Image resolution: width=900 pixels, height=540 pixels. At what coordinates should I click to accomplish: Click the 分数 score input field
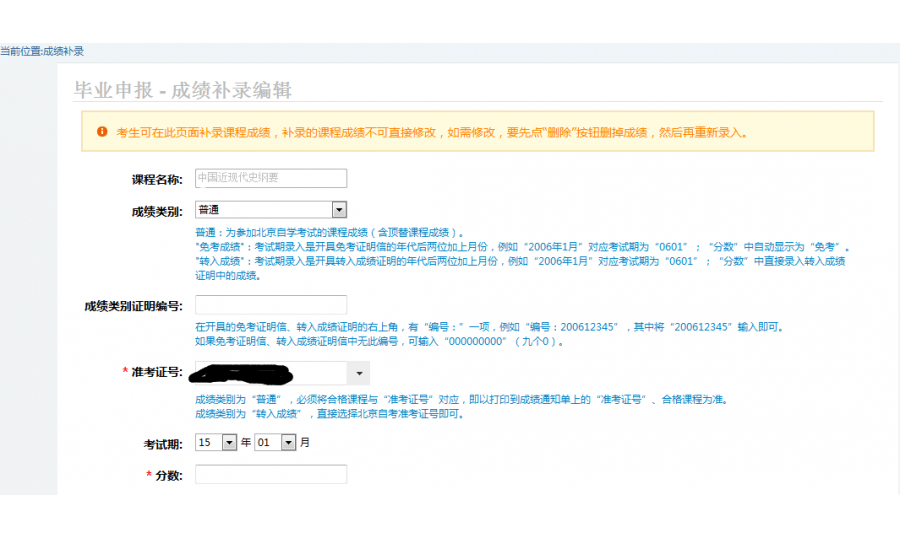click(271, 475)
